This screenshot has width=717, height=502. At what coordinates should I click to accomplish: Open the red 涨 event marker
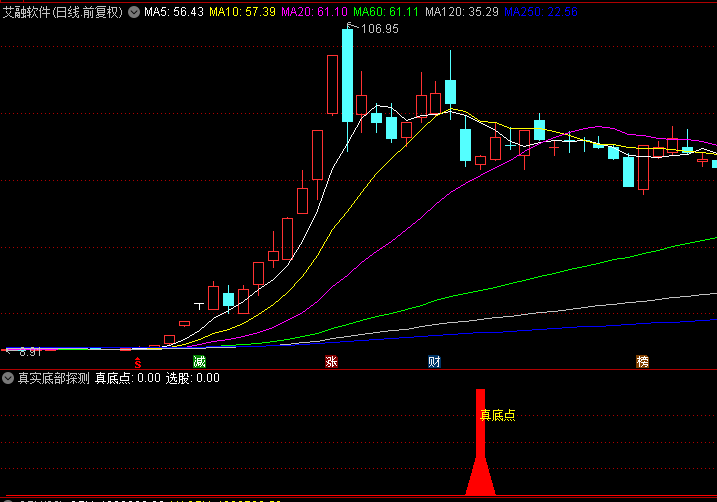332,362
